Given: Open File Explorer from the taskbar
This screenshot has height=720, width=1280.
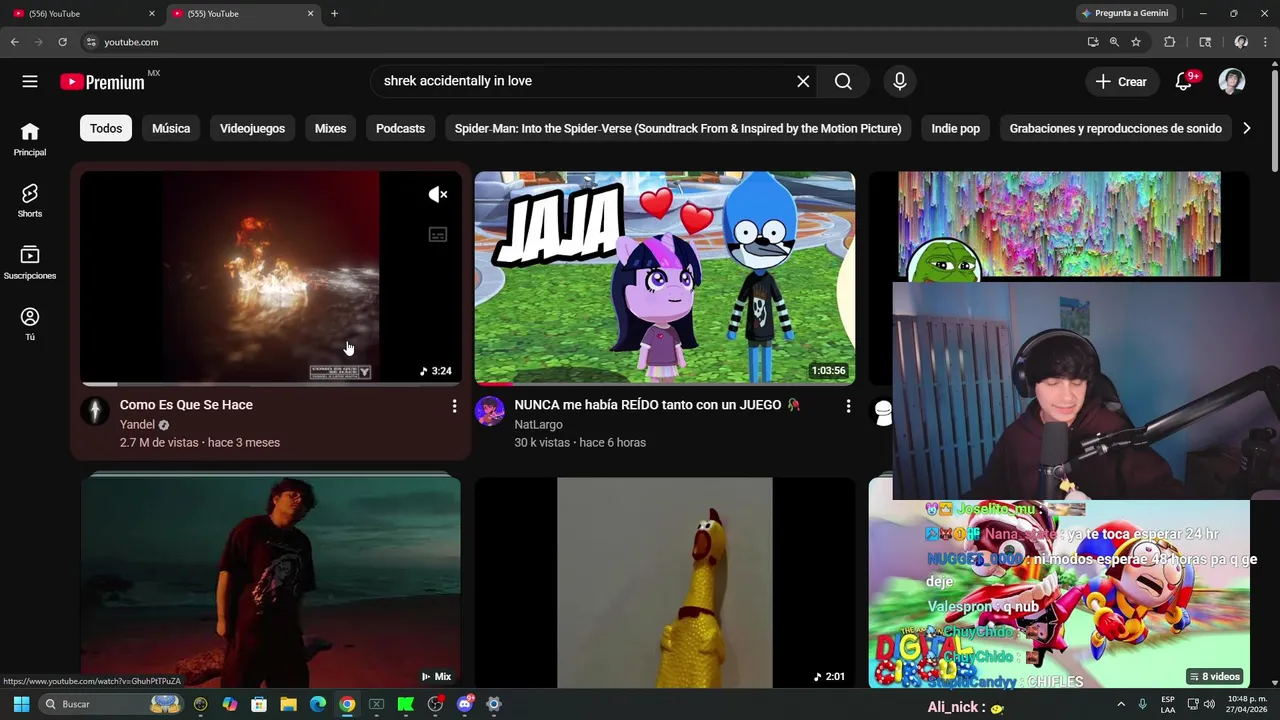Looking at the screenshot, I should pos(288,704).
